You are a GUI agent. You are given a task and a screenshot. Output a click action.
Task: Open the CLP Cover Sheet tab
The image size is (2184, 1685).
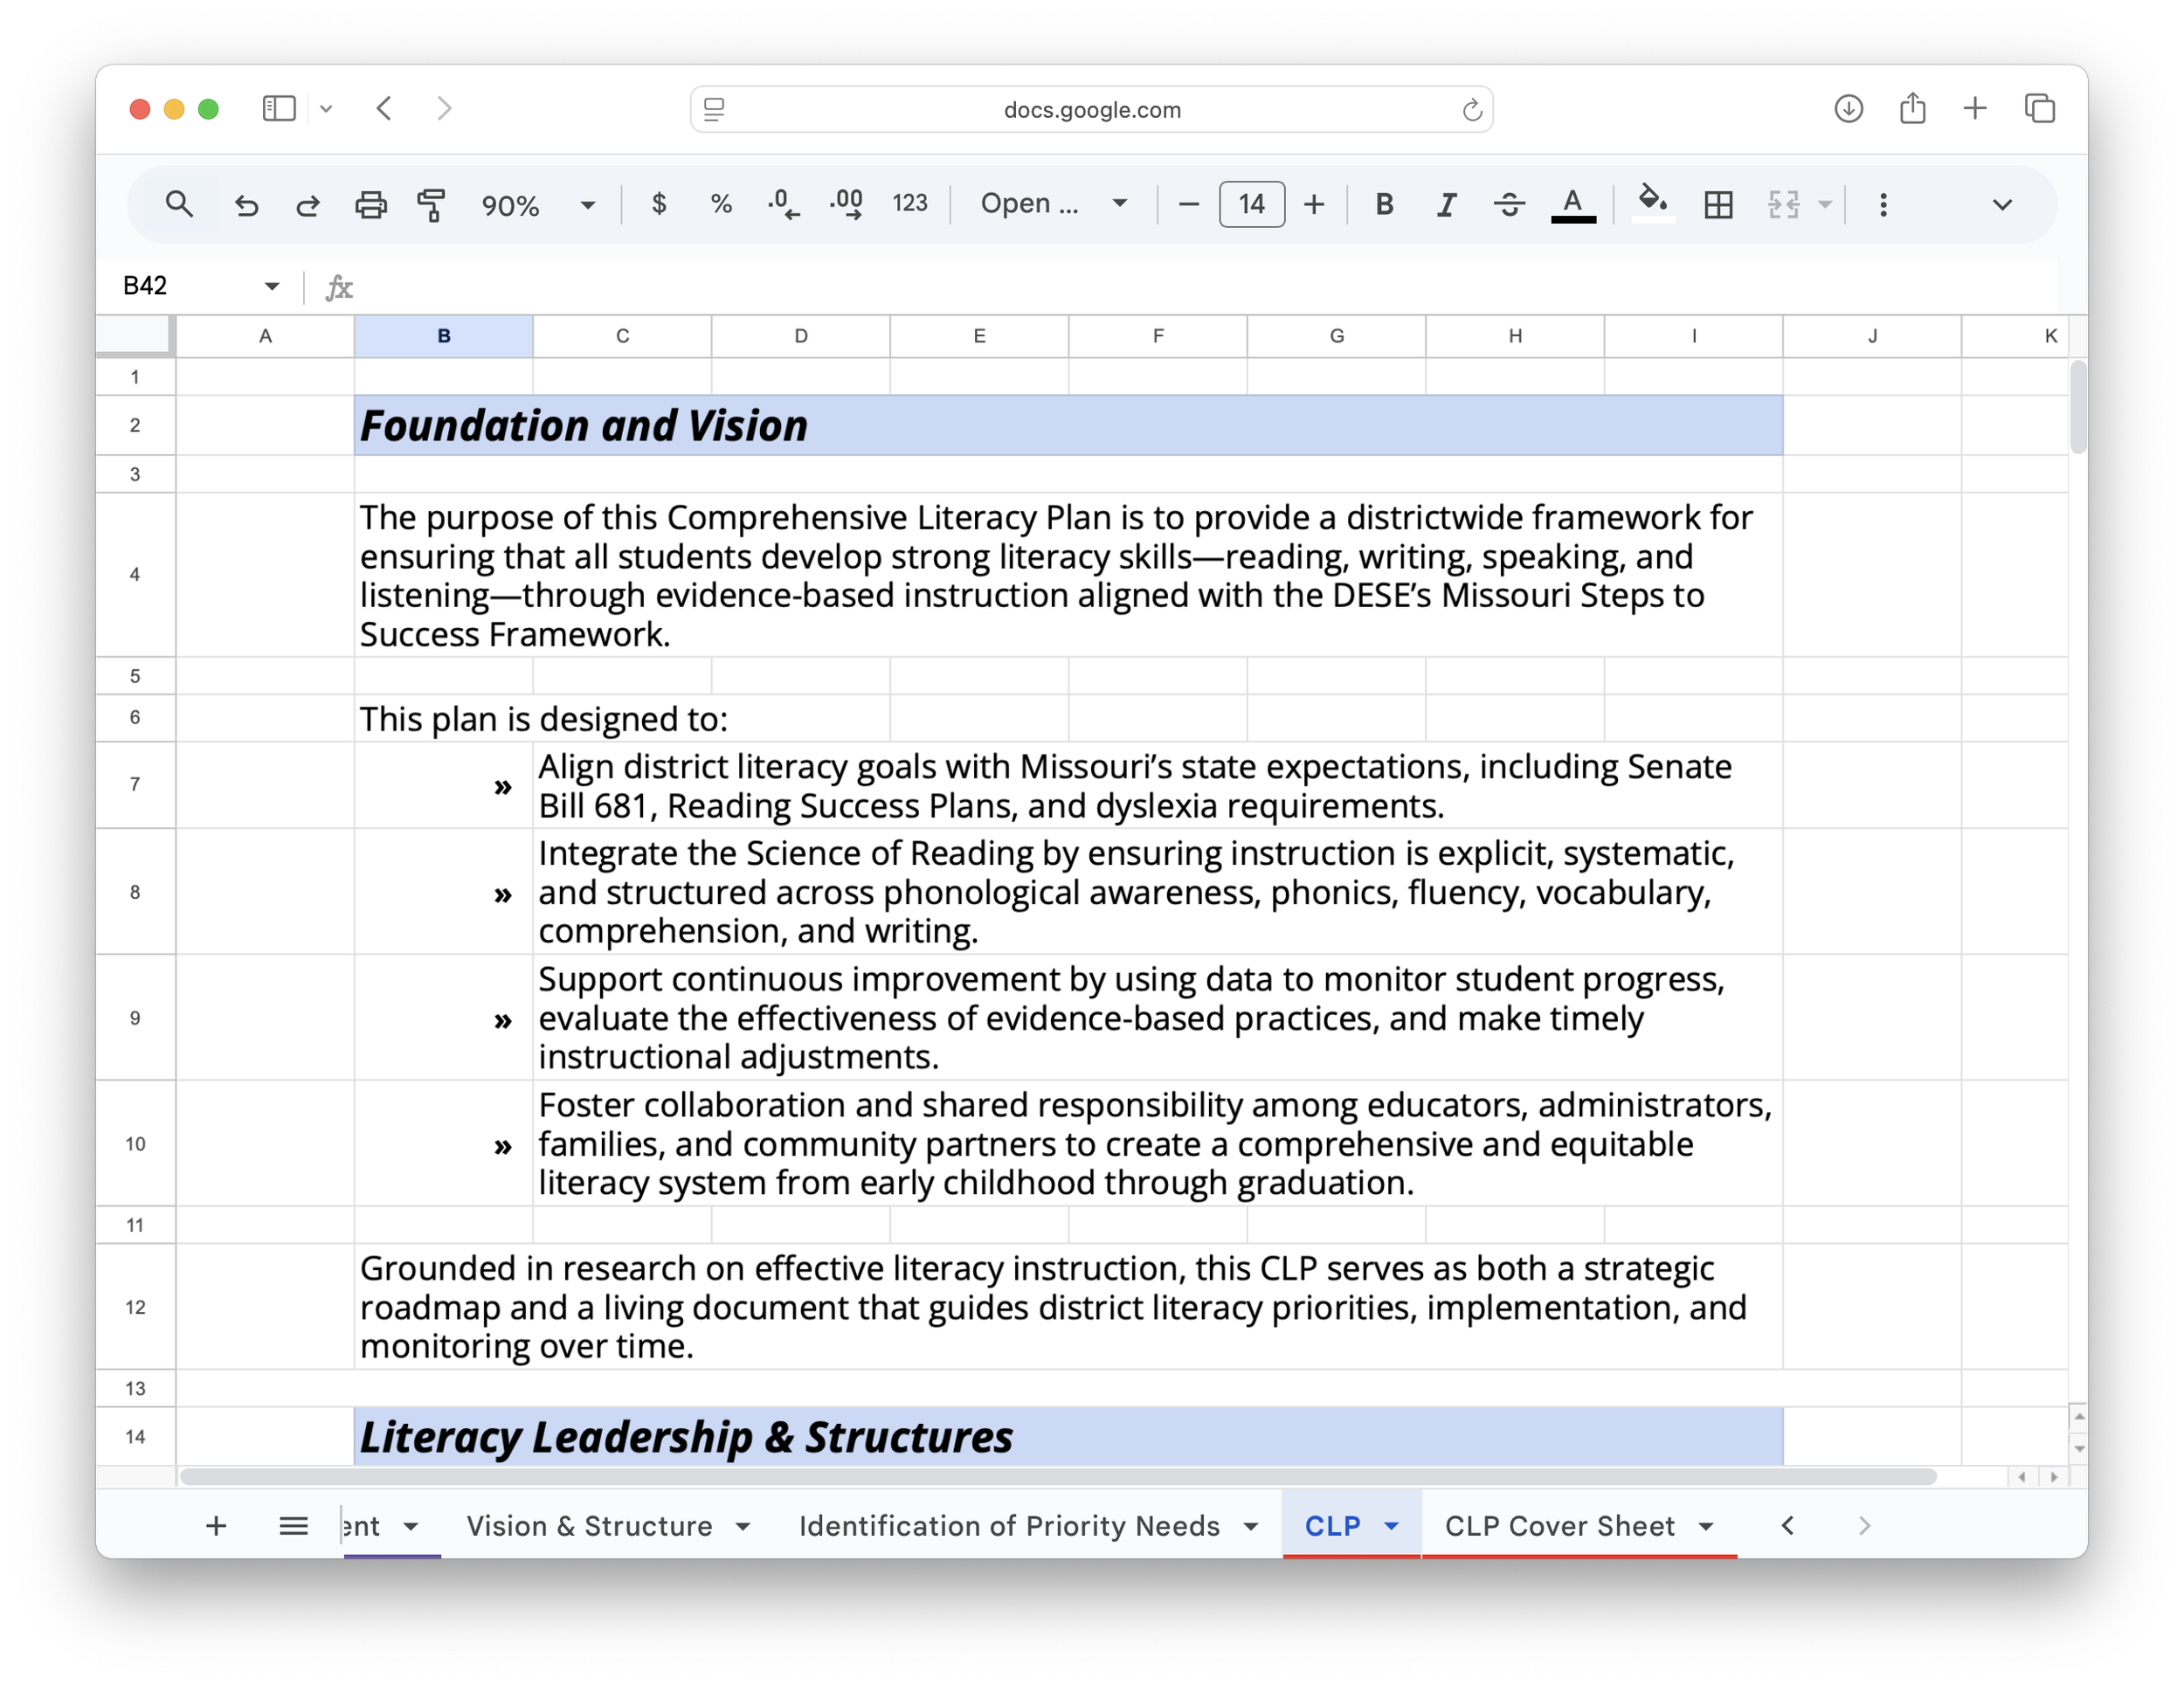(x=1559, y=1526)
